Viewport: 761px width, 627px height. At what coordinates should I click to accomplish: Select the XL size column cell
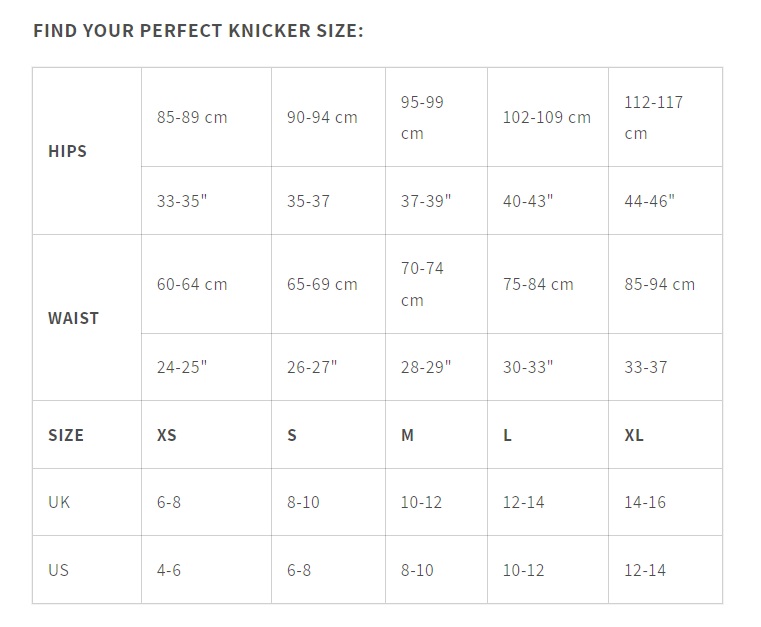tap(634, 435)
